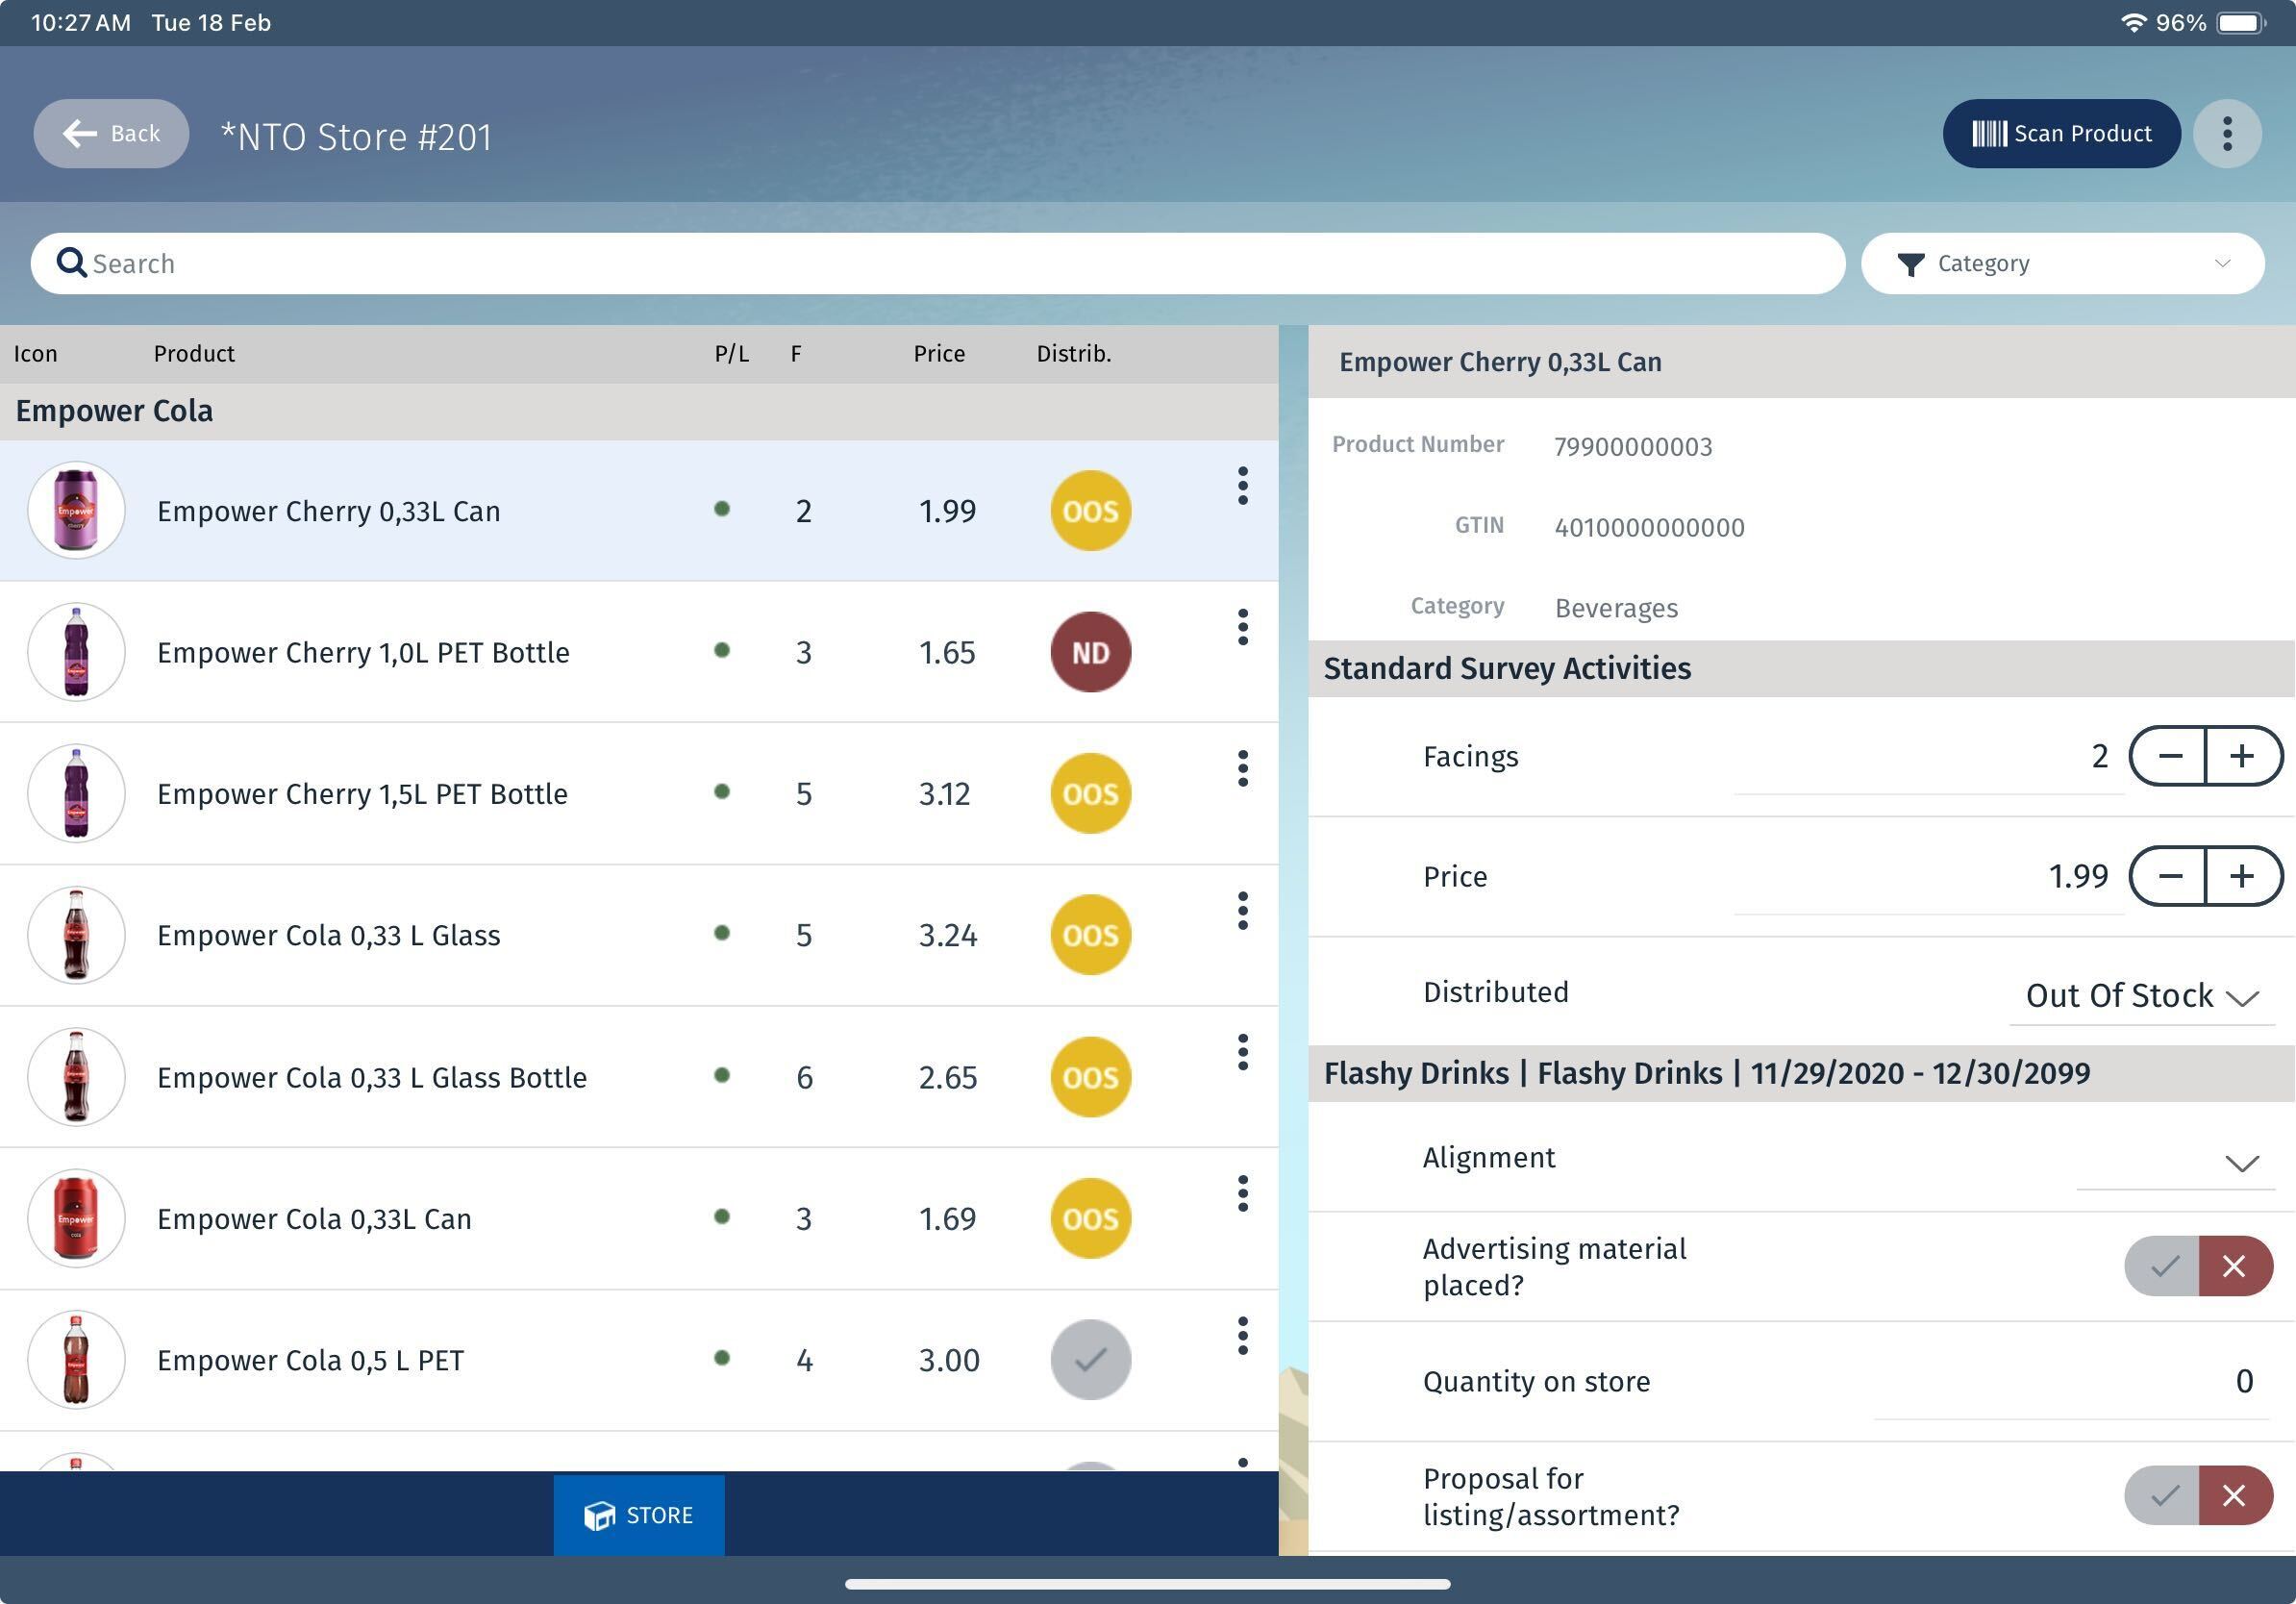Open options for Empower Cola 0,5 L PET
2296x1604 pixels.
click(1242, 1336)
